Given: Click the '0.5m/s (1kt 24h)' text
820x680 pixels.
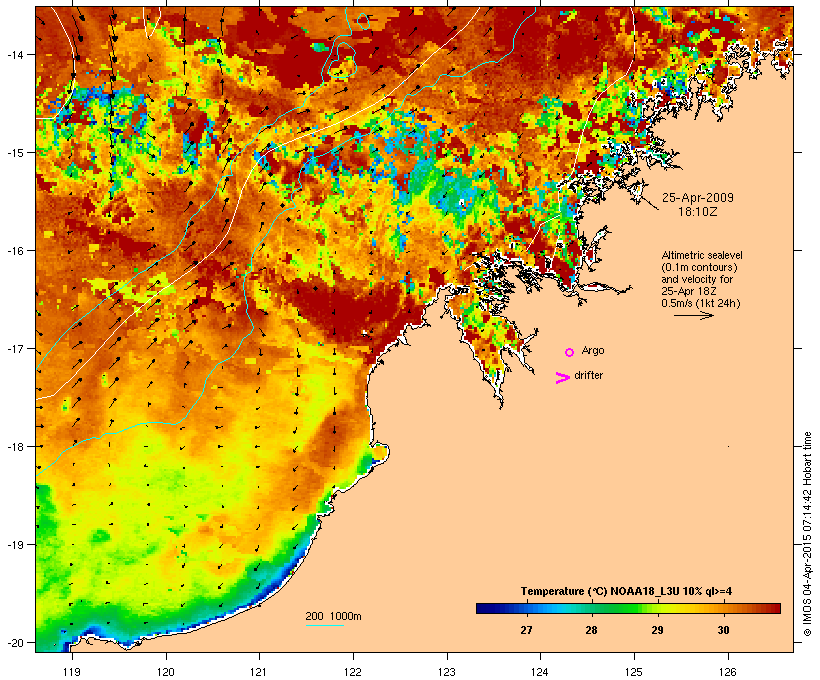Looking at the screenshot, I should [701, 303].
